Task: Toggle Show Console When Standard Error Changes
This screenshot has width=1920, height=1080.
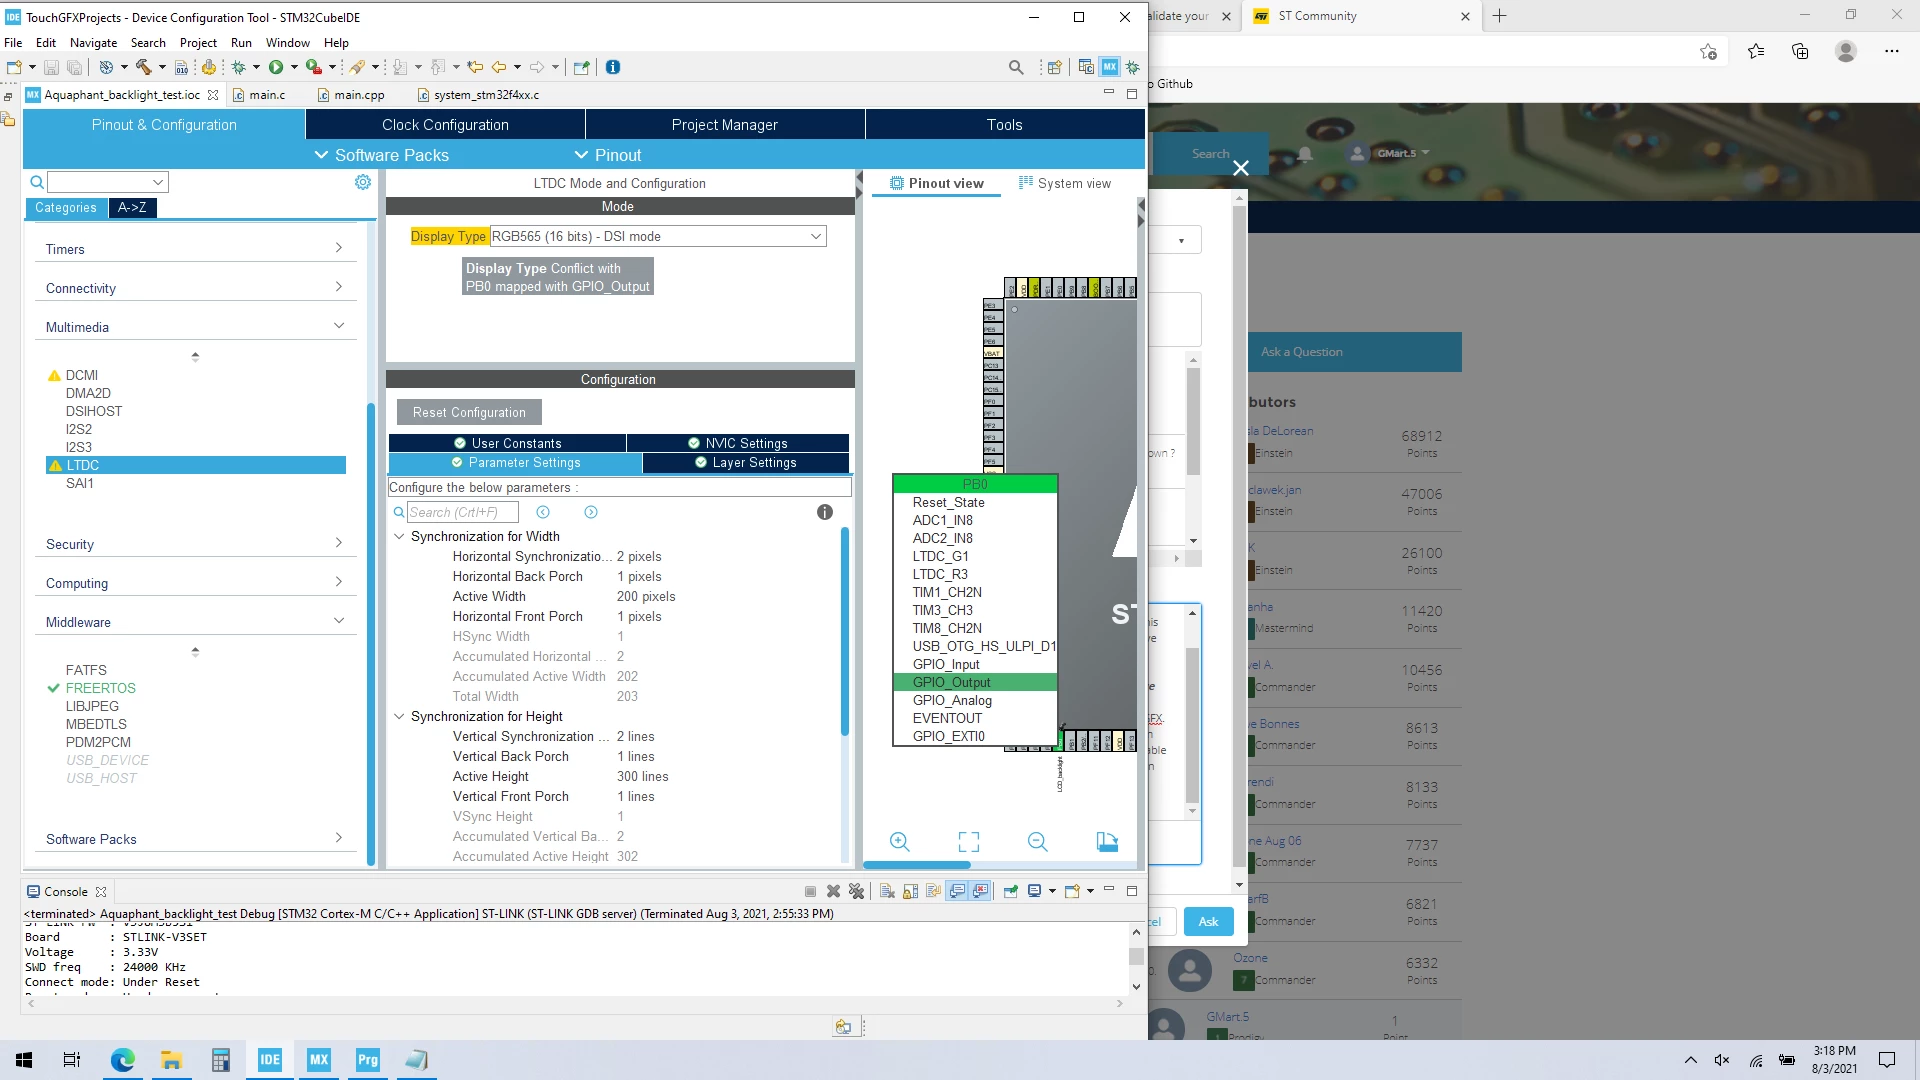Action: [981, 891]
